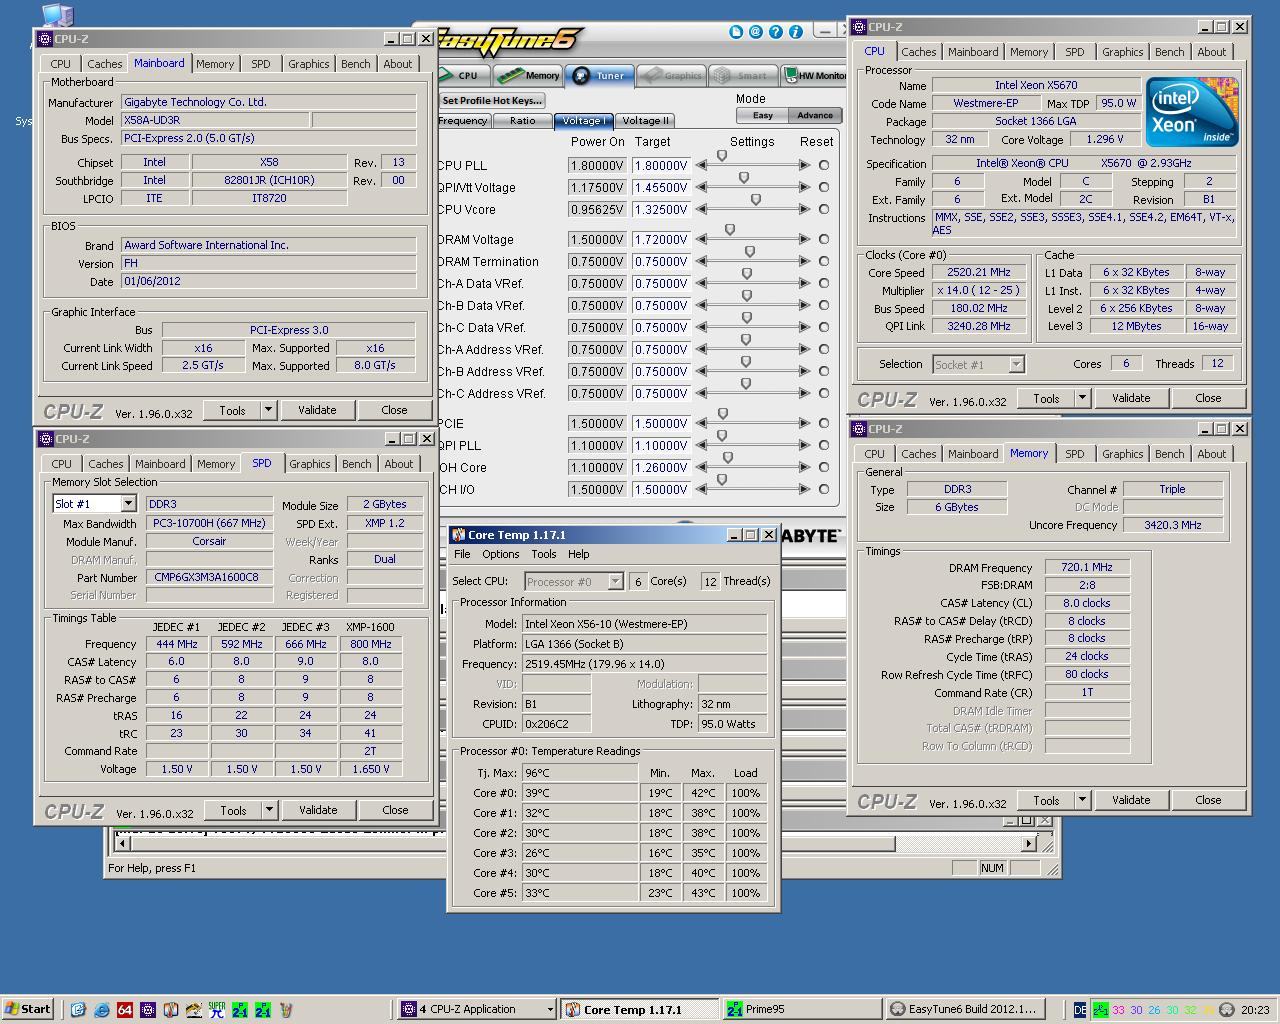The height and width of the screenshot is (1024, 1280).
Task: Open Tools dropdown arrow in Memory CPU-Z window
Action: coord(1082,800)
